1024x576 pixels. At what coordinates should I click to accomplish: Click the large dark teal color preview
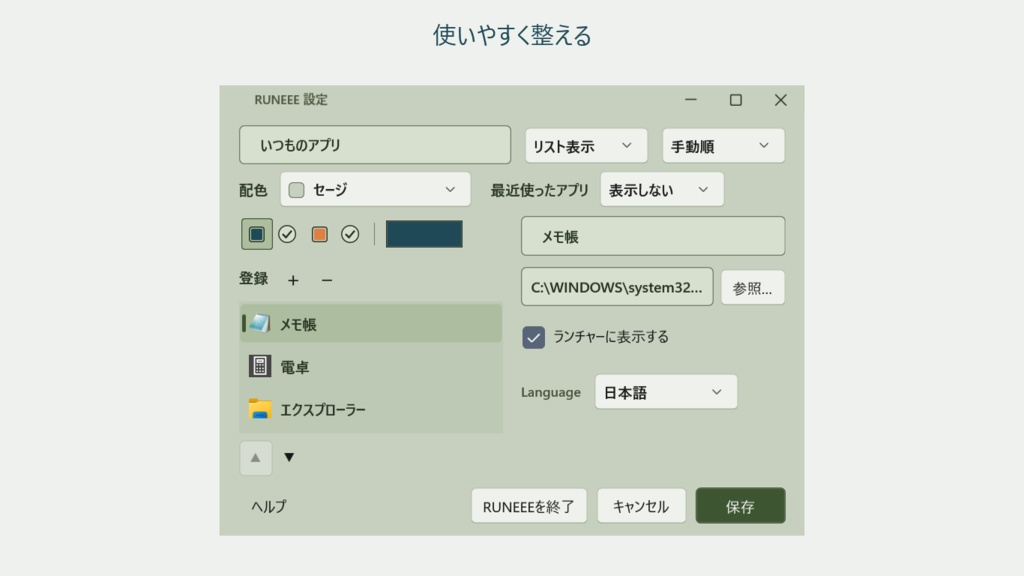pos(424,234)
